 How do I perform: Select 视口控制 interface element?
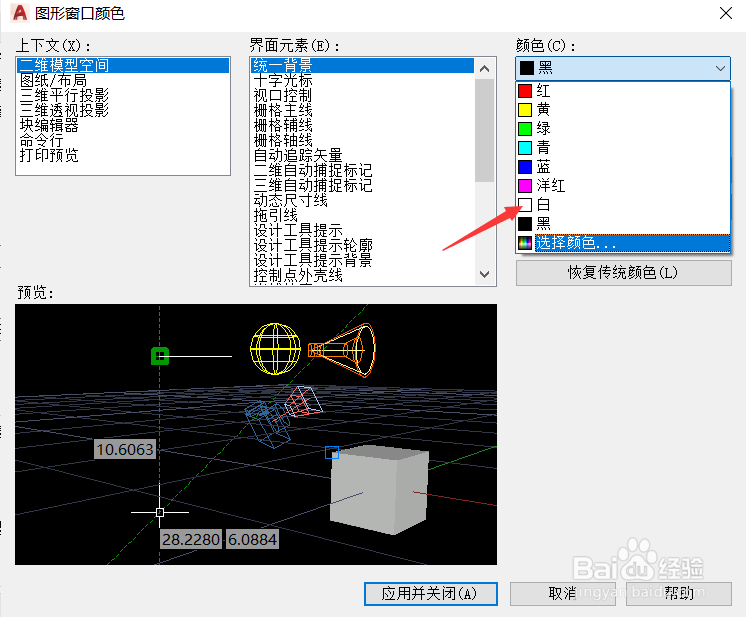[x=362, y=95]
